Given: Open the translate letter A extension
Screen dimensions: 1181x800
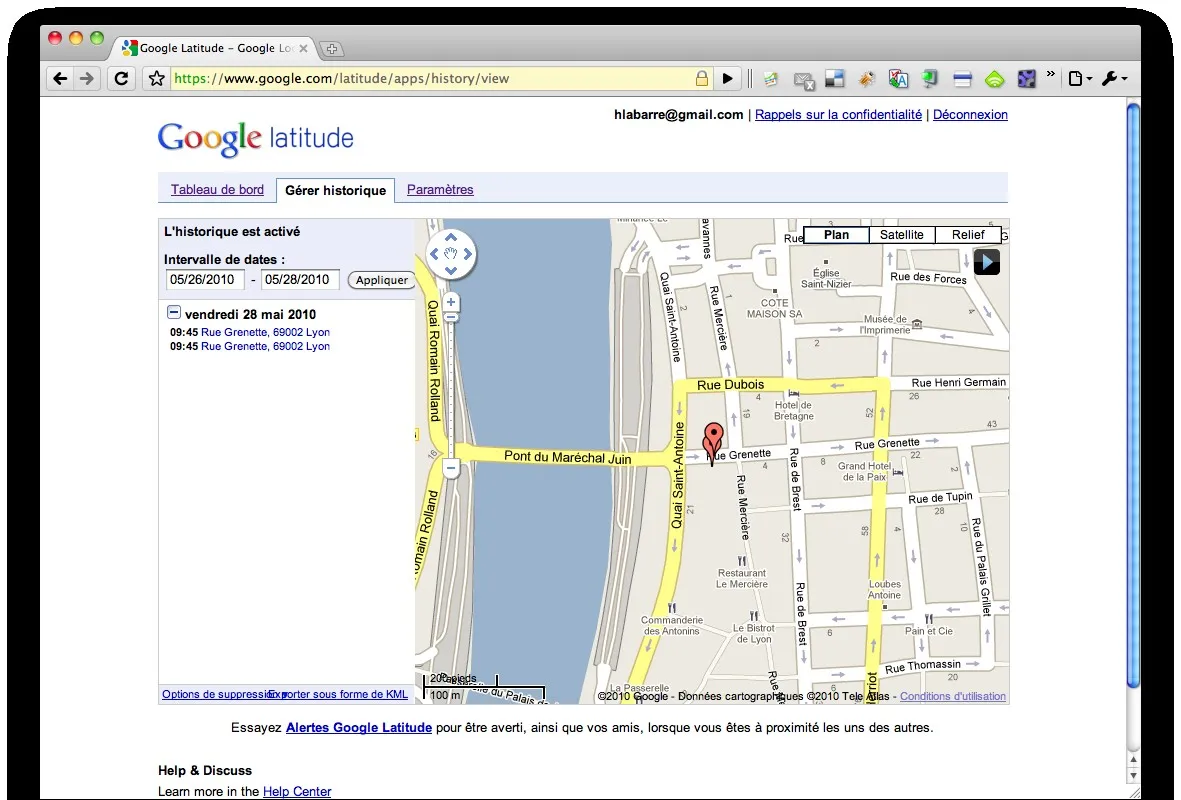Looking at the screenshot, I should pos(898,78).
